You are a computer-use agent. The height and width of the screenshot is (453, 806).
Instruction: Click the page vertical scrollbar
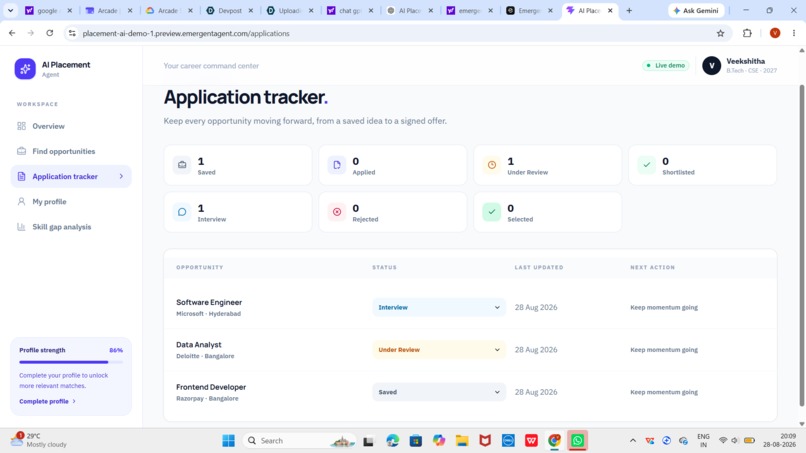click(801, 245)
